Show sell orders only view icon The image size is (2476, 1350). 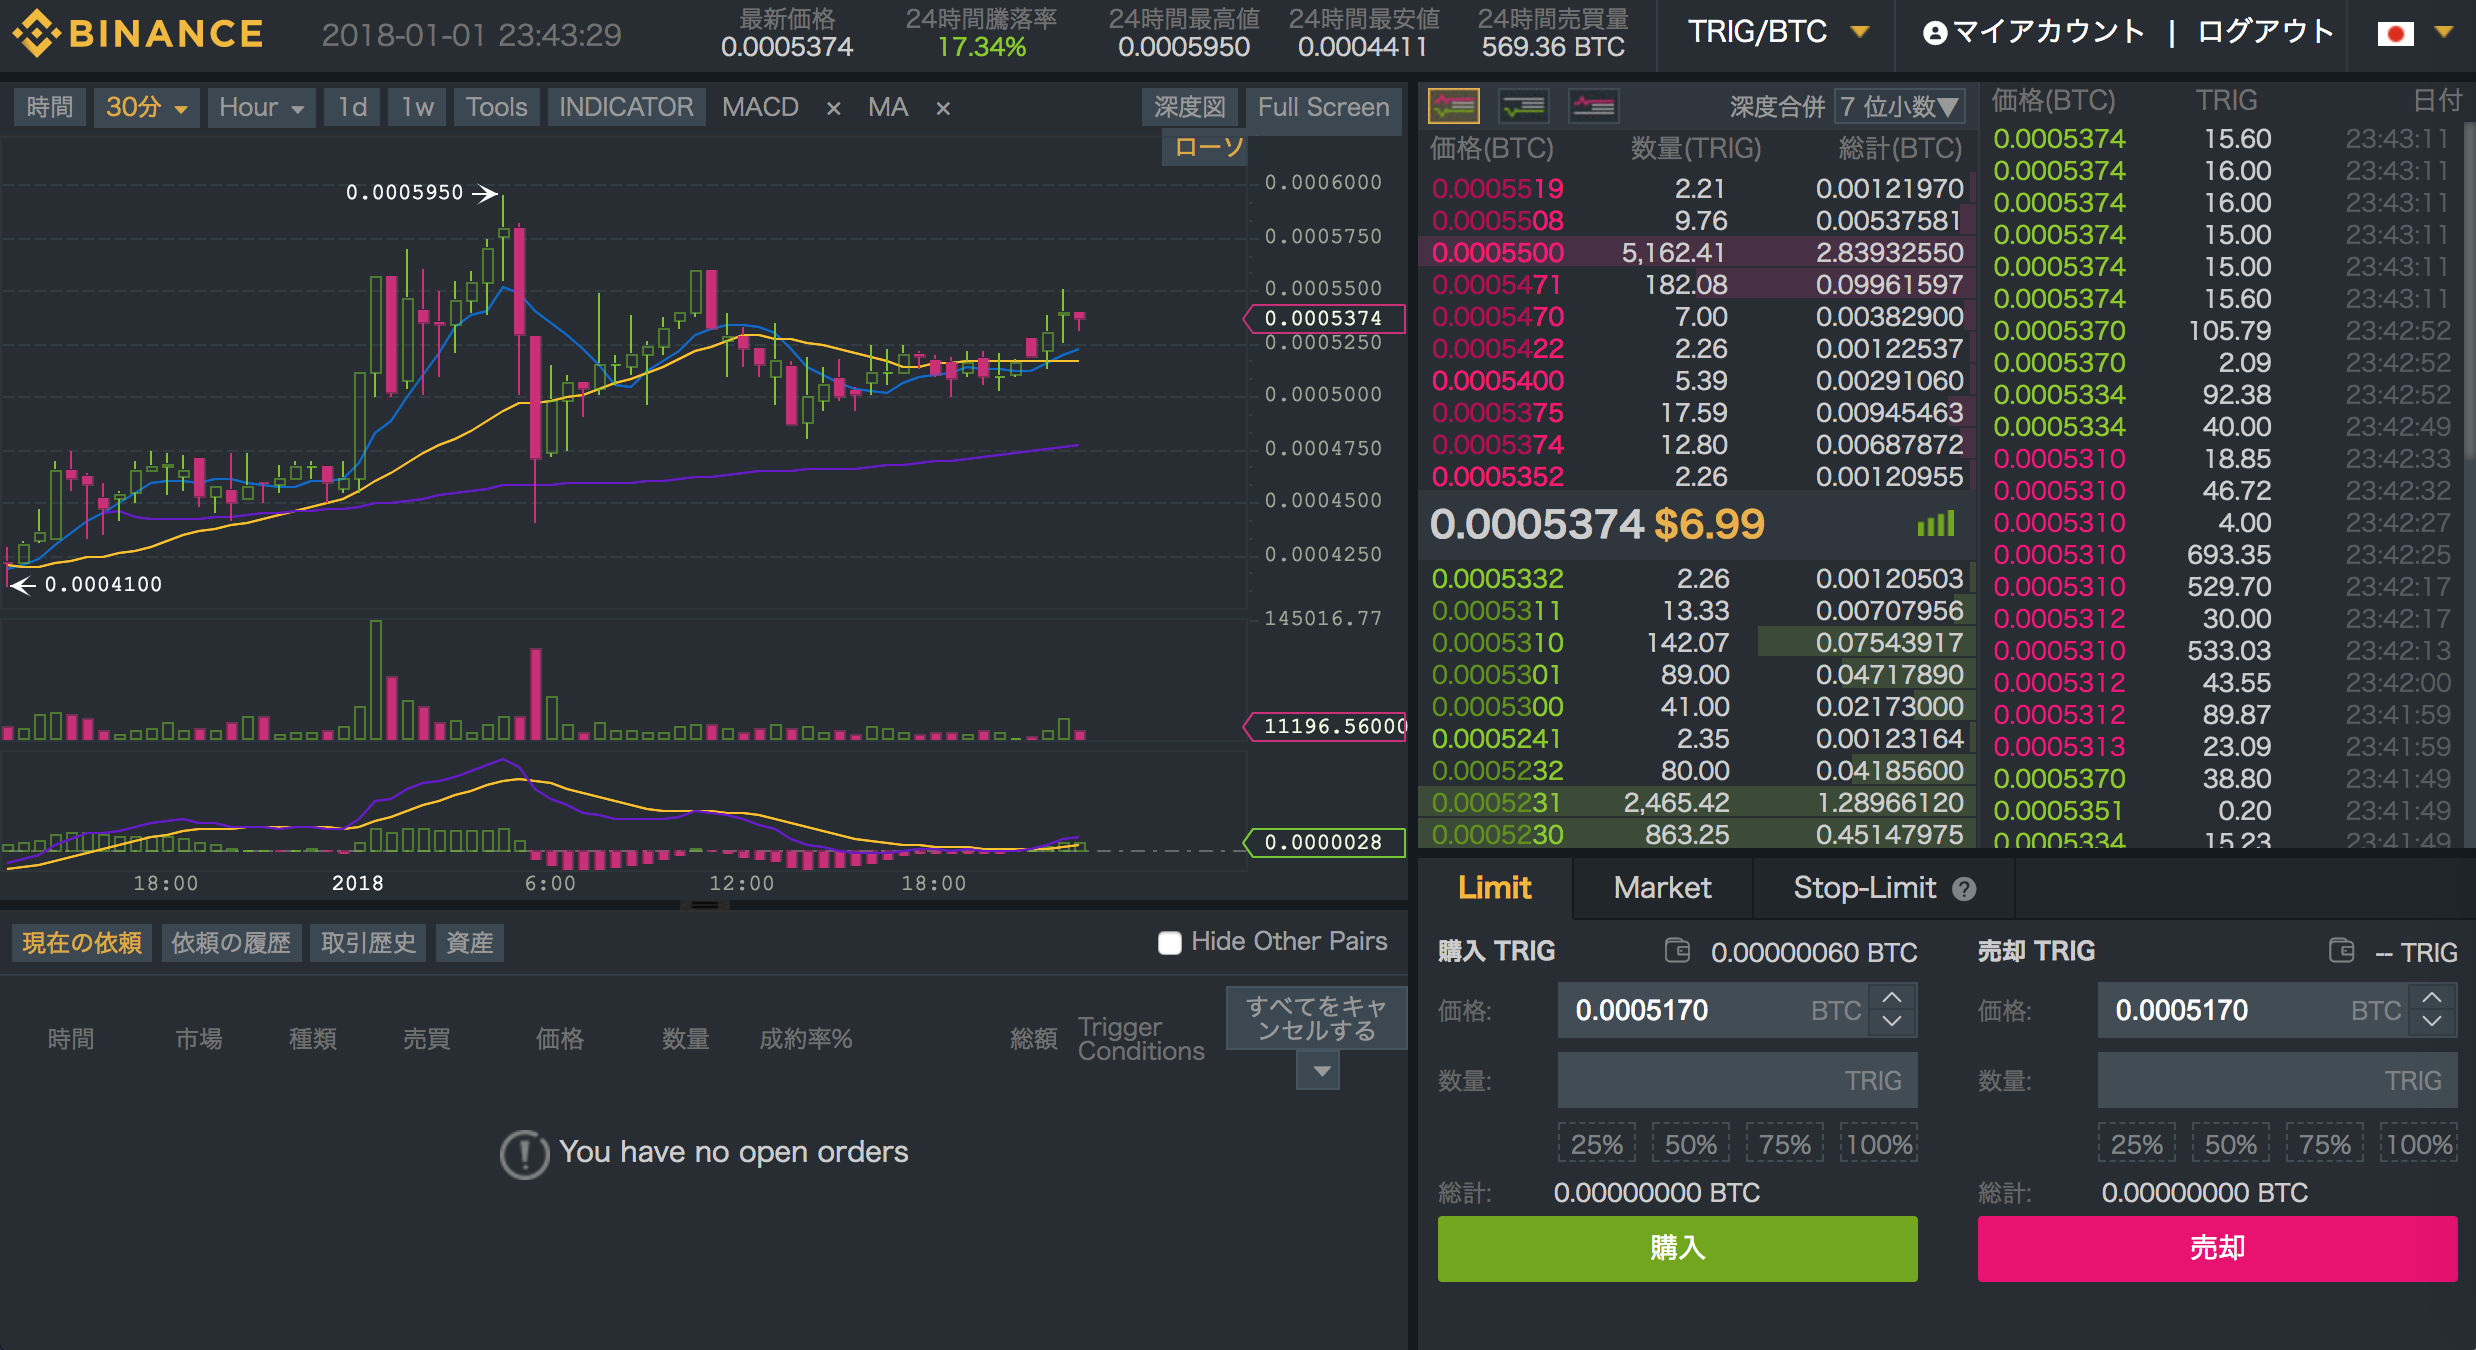click(1594, 105)
